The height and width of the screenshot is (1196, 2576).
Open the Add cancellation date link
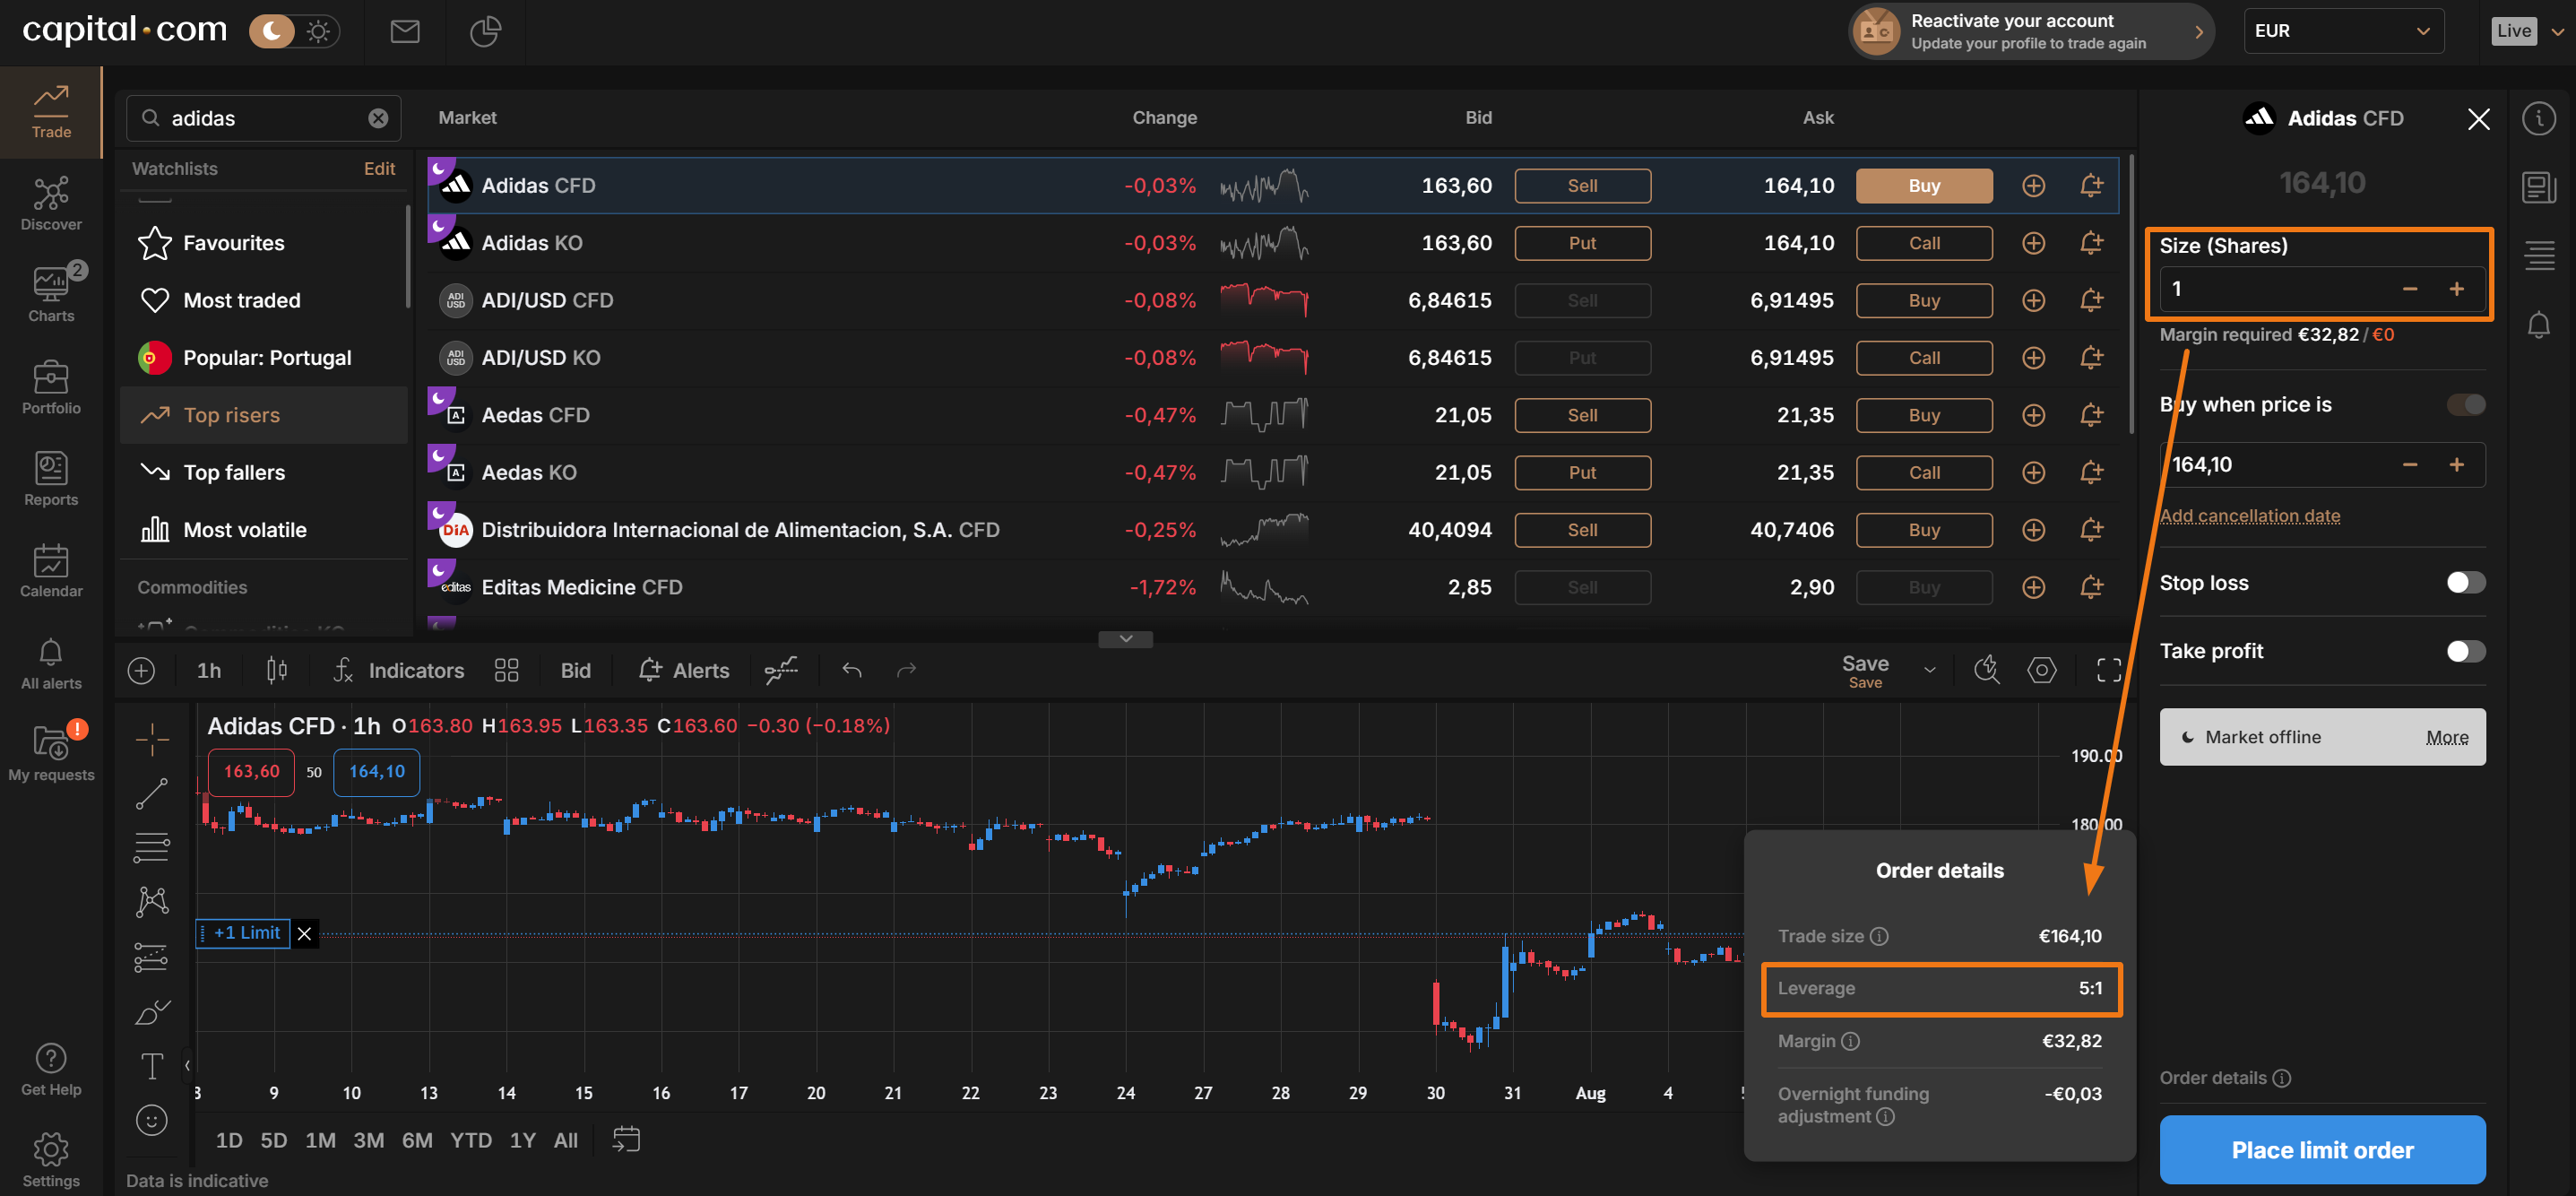(2249, 516)
